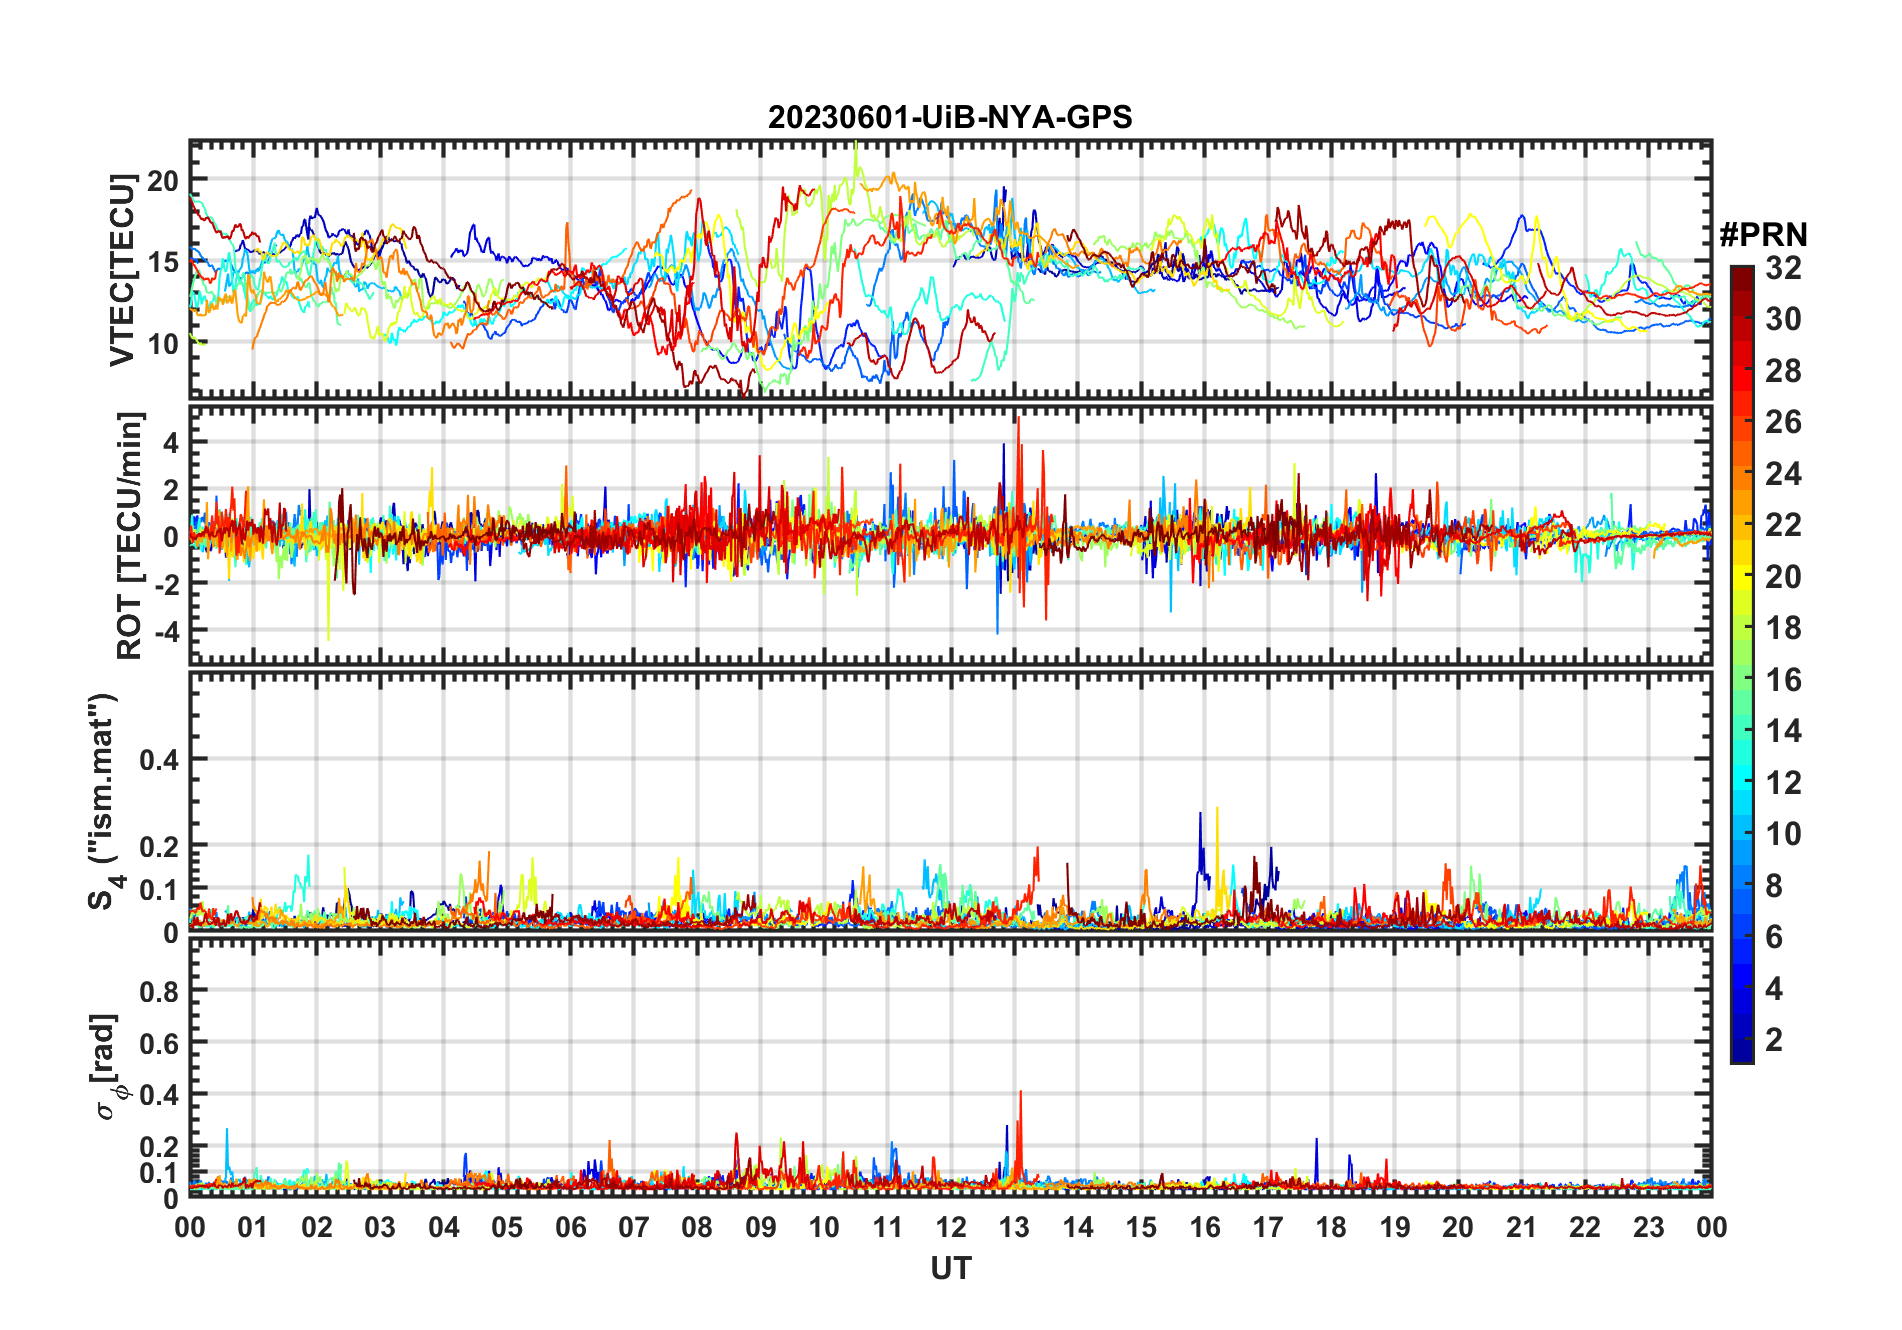Click ROT y-axis tick label -4
1902x1330 pixels.
point(167,630)
